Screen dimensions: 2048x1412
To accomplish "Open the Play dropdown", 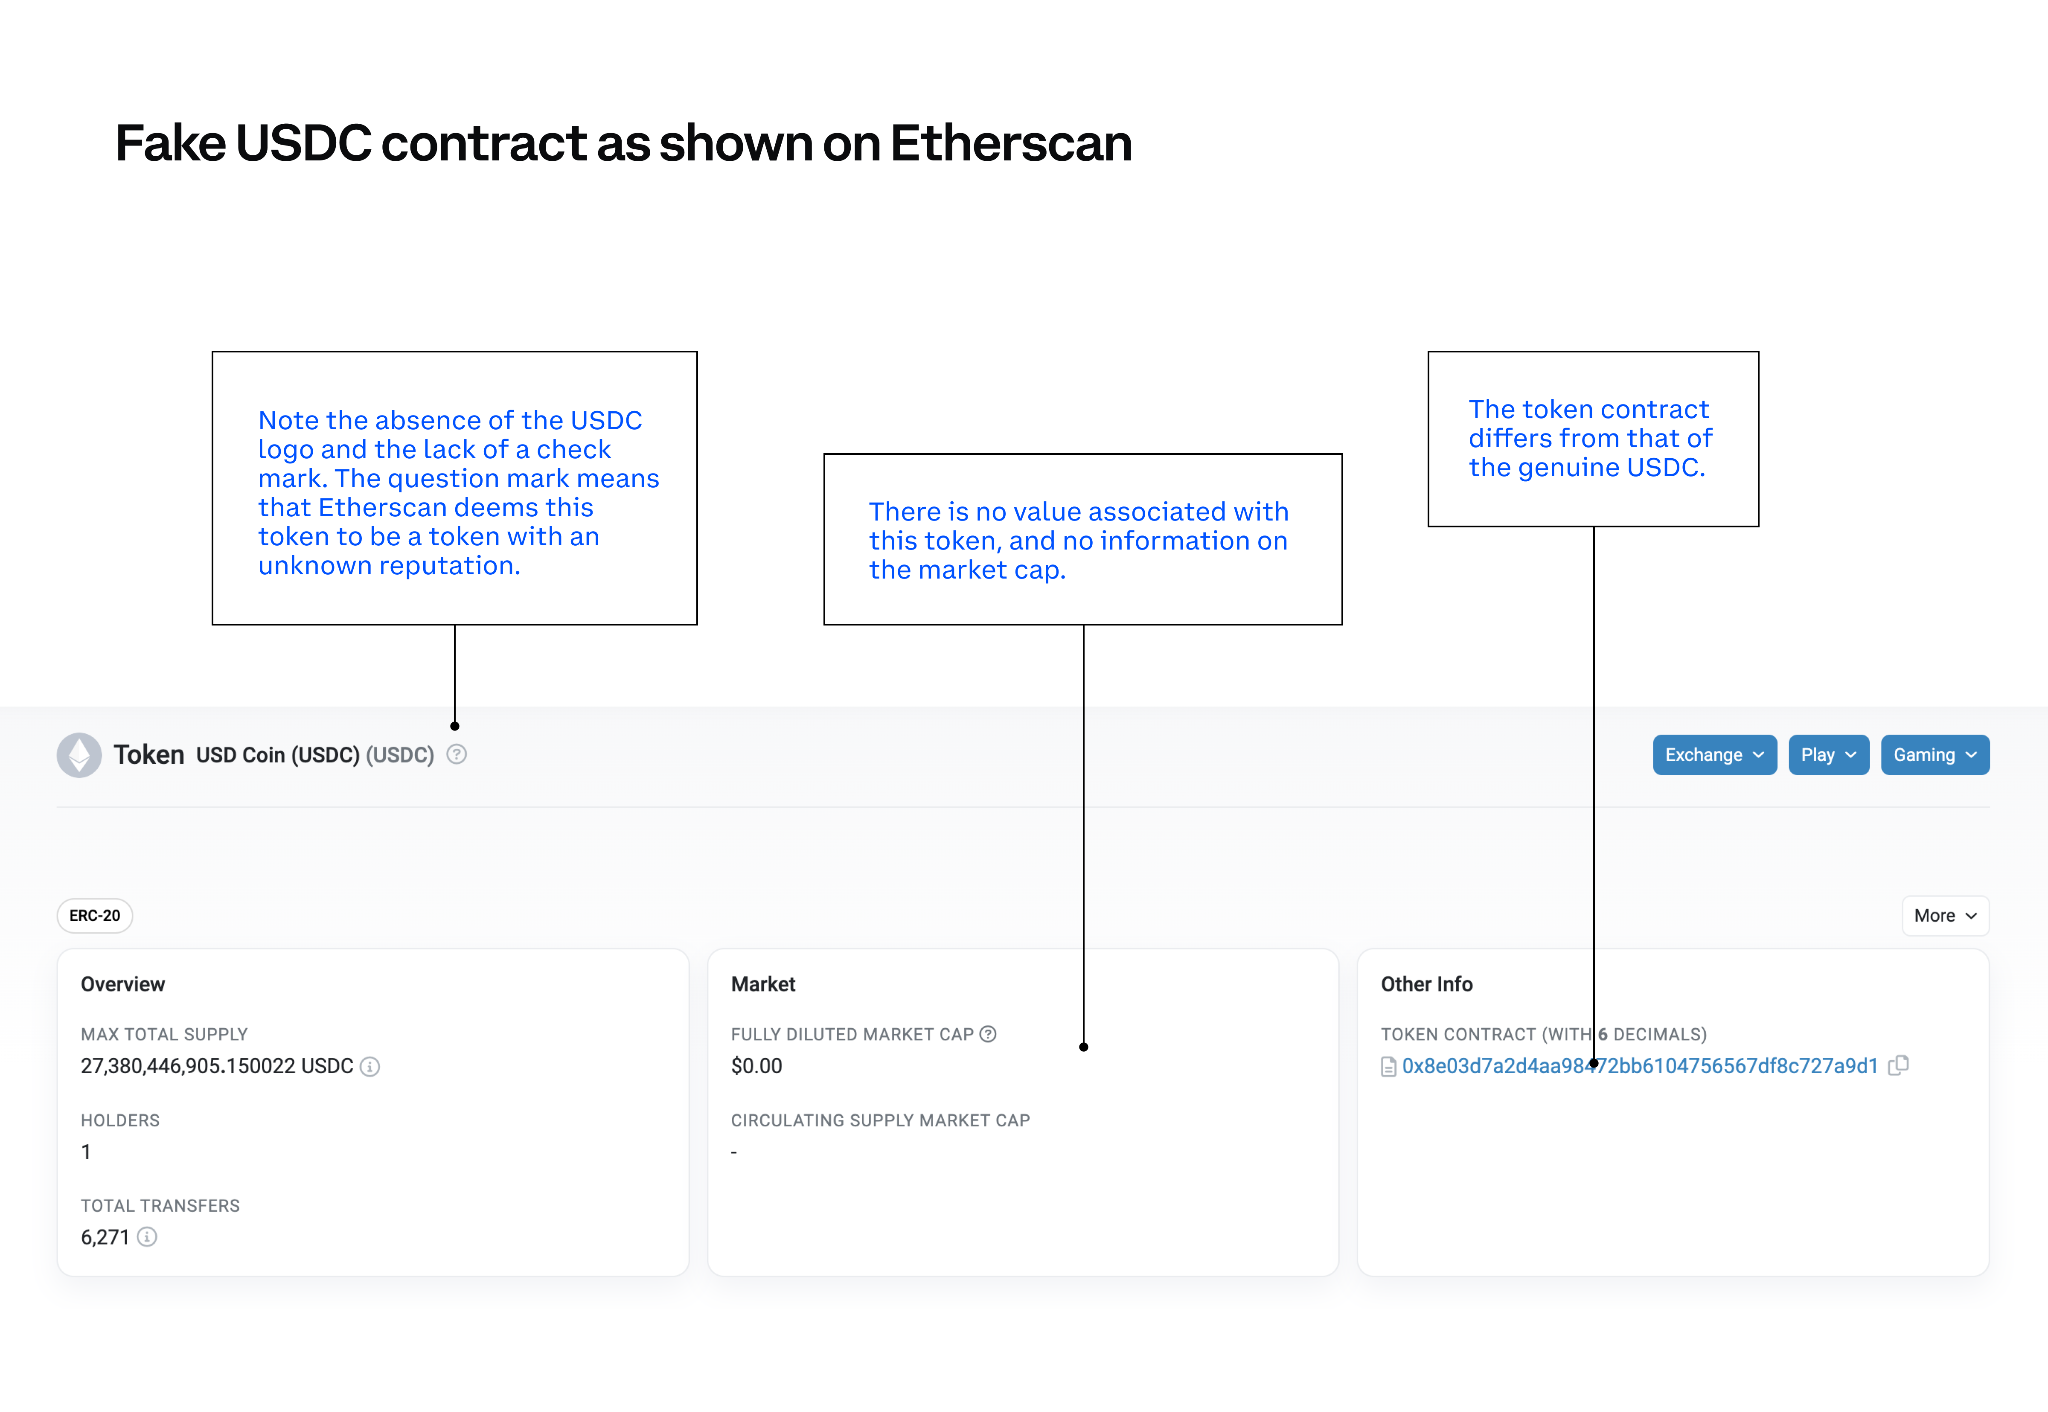I will [x=1828, y=755].
